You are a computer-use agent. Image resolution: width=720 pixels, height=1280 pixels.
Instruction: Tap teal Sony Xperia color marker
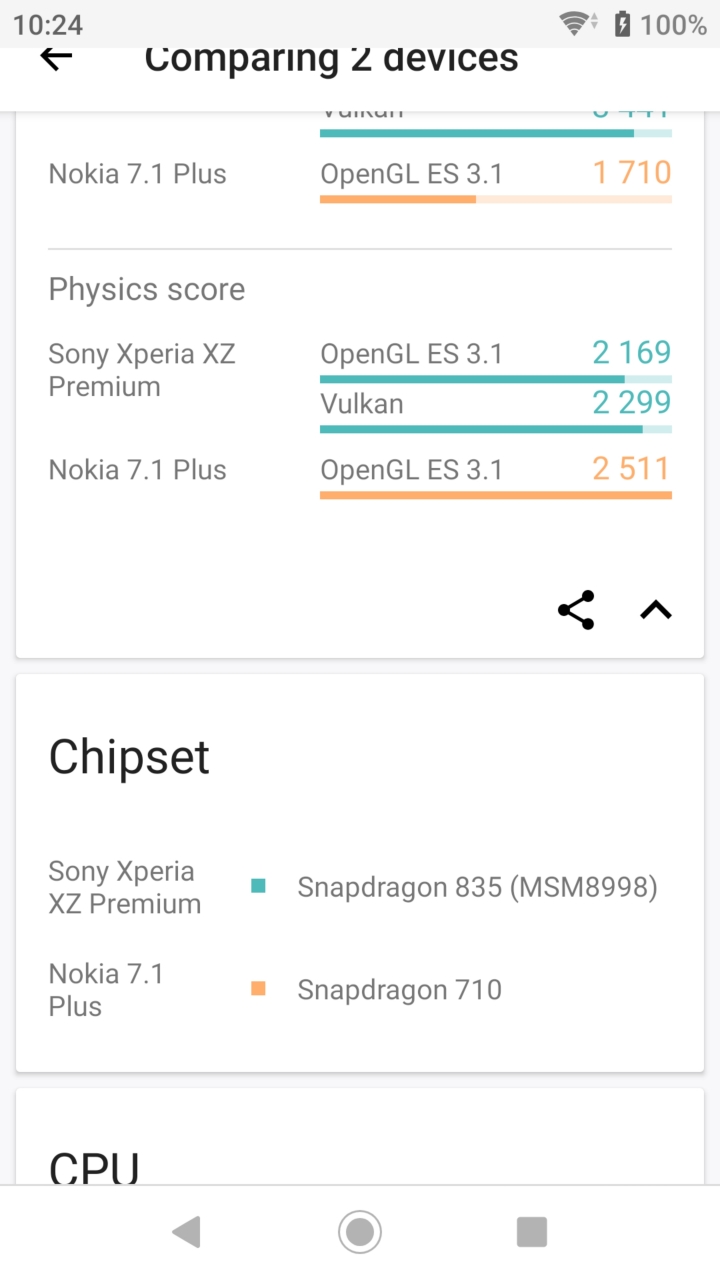(258, 886)
